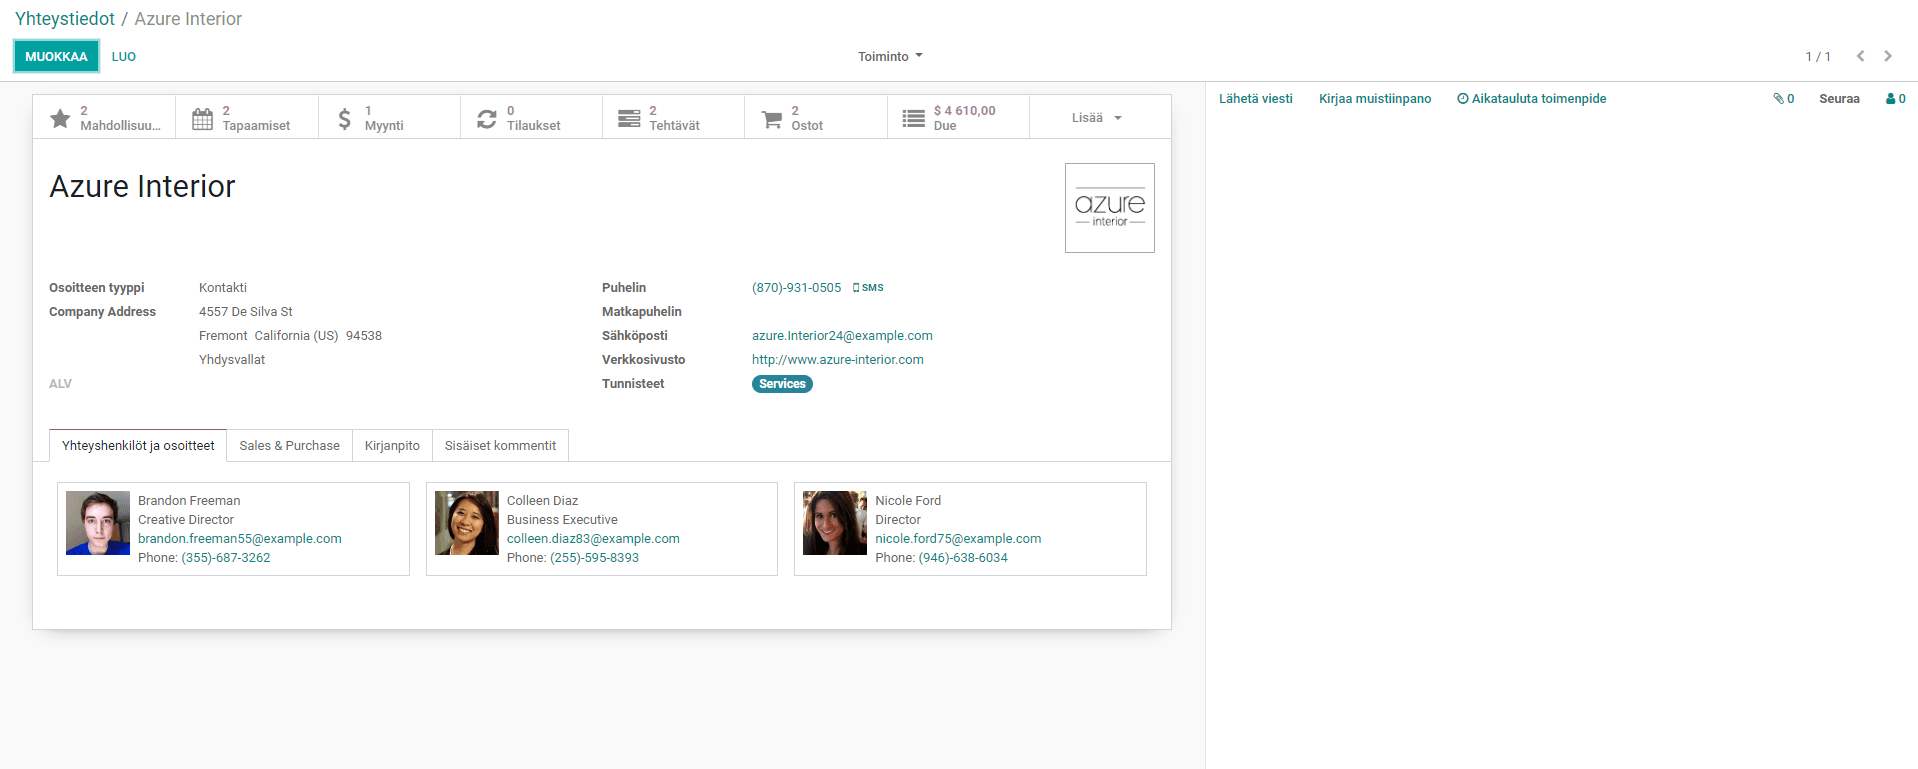The image size is (1918, 769).
Task: Switch to Sales & Purchase tab
Action: [x=289, y=446]
